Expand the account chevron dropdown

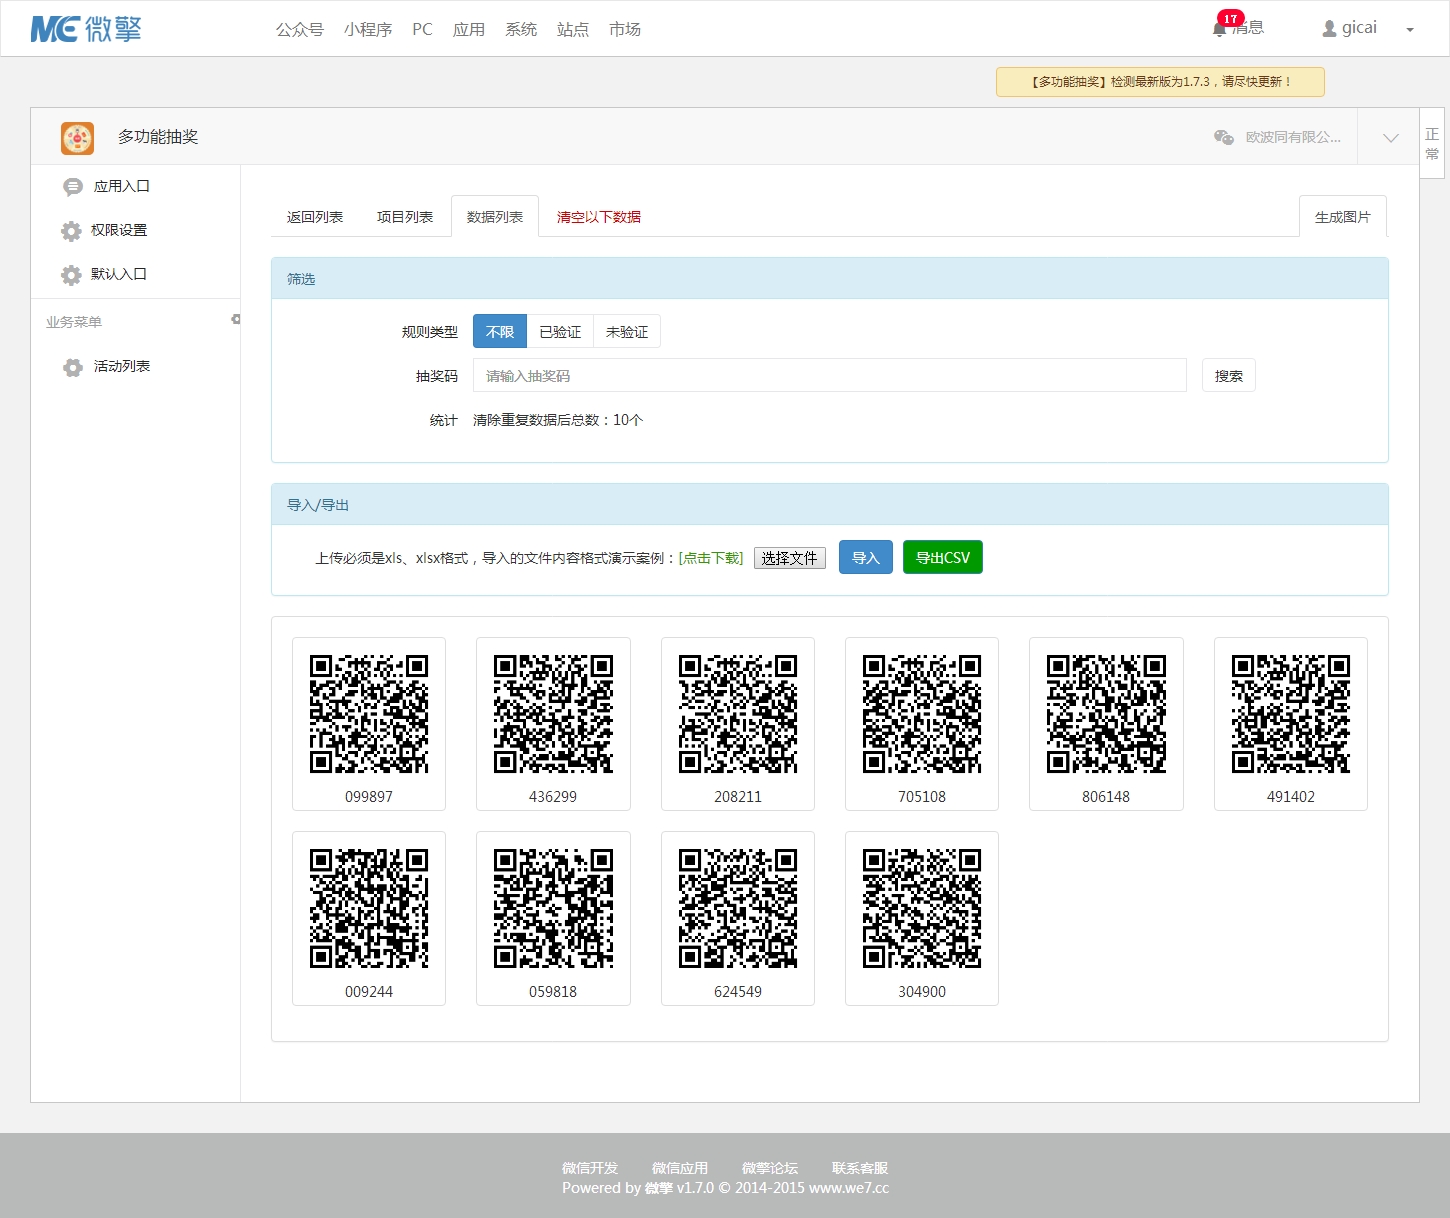pos(1390,138)
